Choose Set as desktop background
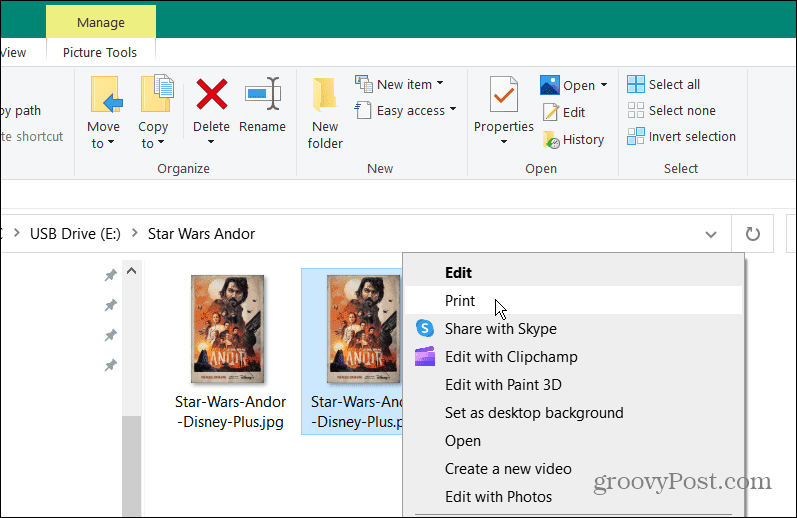797x518 pixels. [x=574, y=412]
